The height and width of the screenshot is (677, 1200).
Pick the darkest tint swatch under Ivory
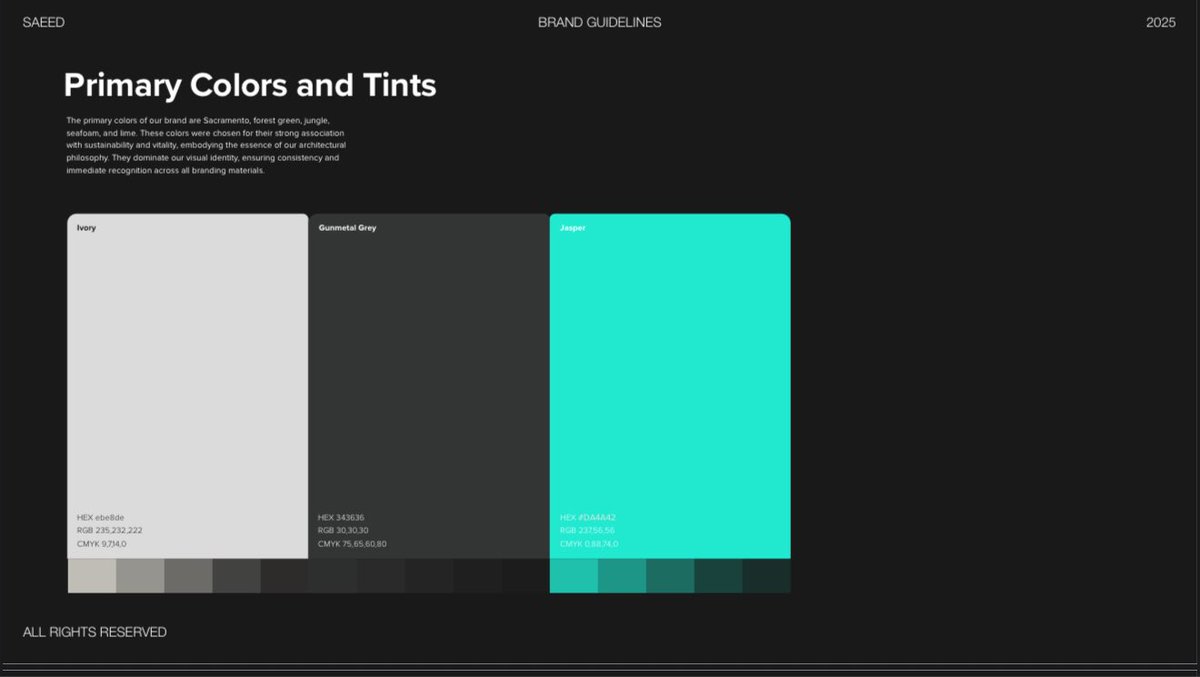285,576
